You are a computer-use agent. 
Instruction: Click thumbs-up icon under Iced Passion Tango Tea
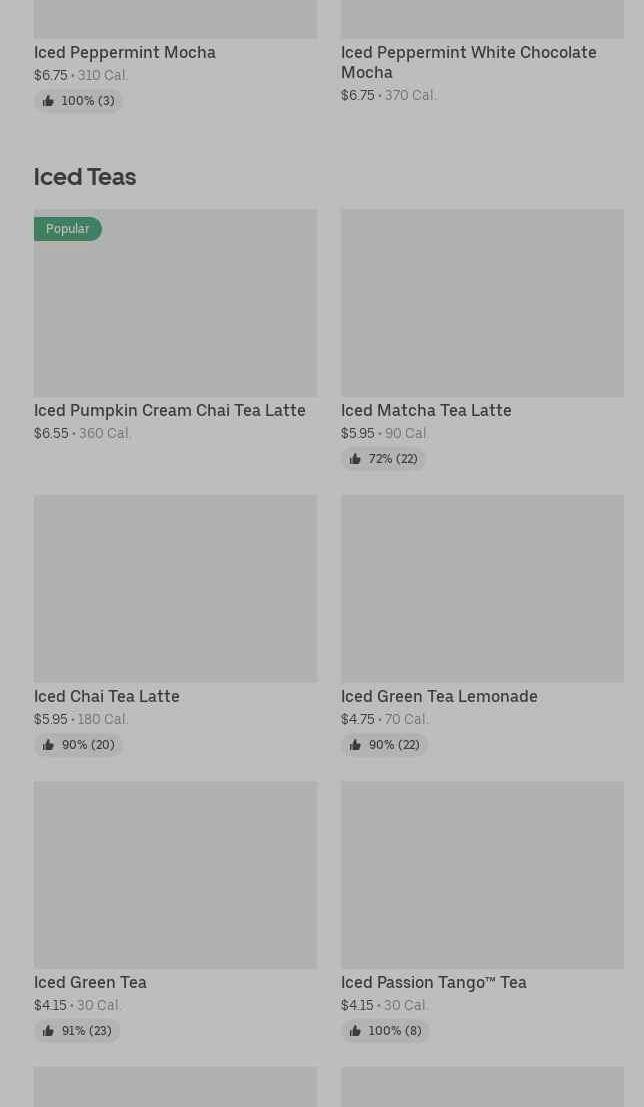(355, 1031)
